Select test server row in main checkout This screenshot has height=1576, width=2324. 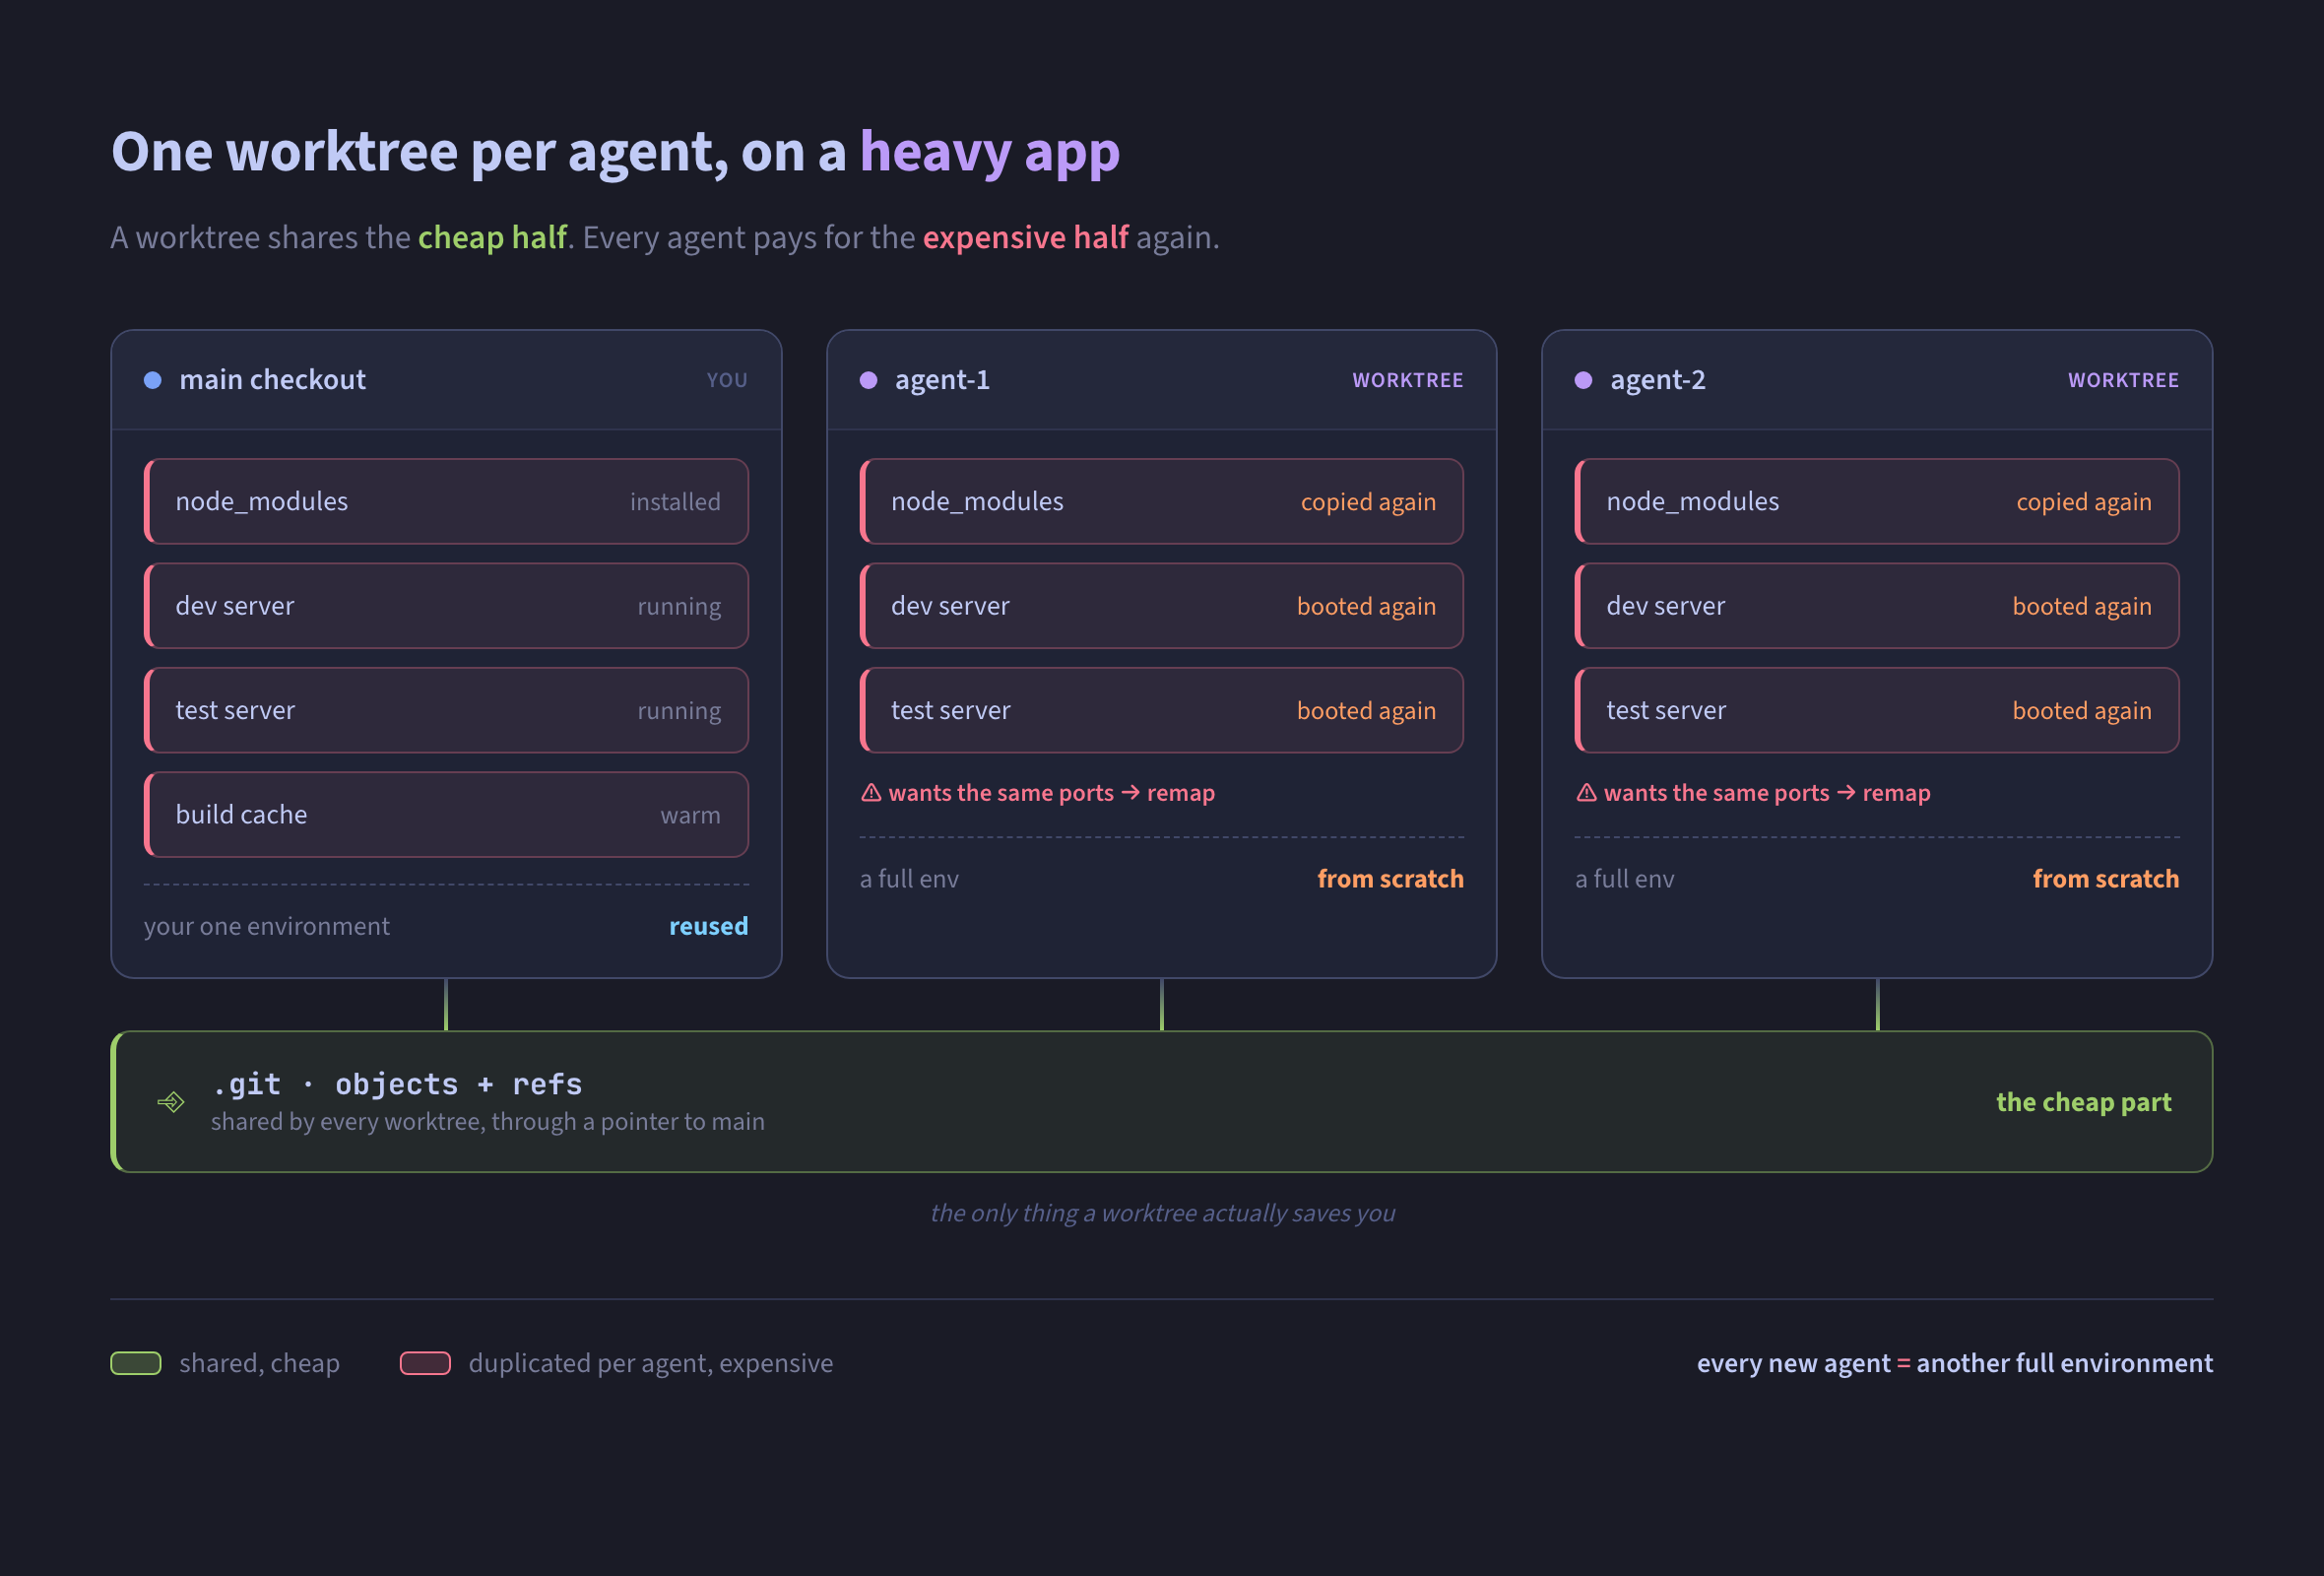point(446,710)
